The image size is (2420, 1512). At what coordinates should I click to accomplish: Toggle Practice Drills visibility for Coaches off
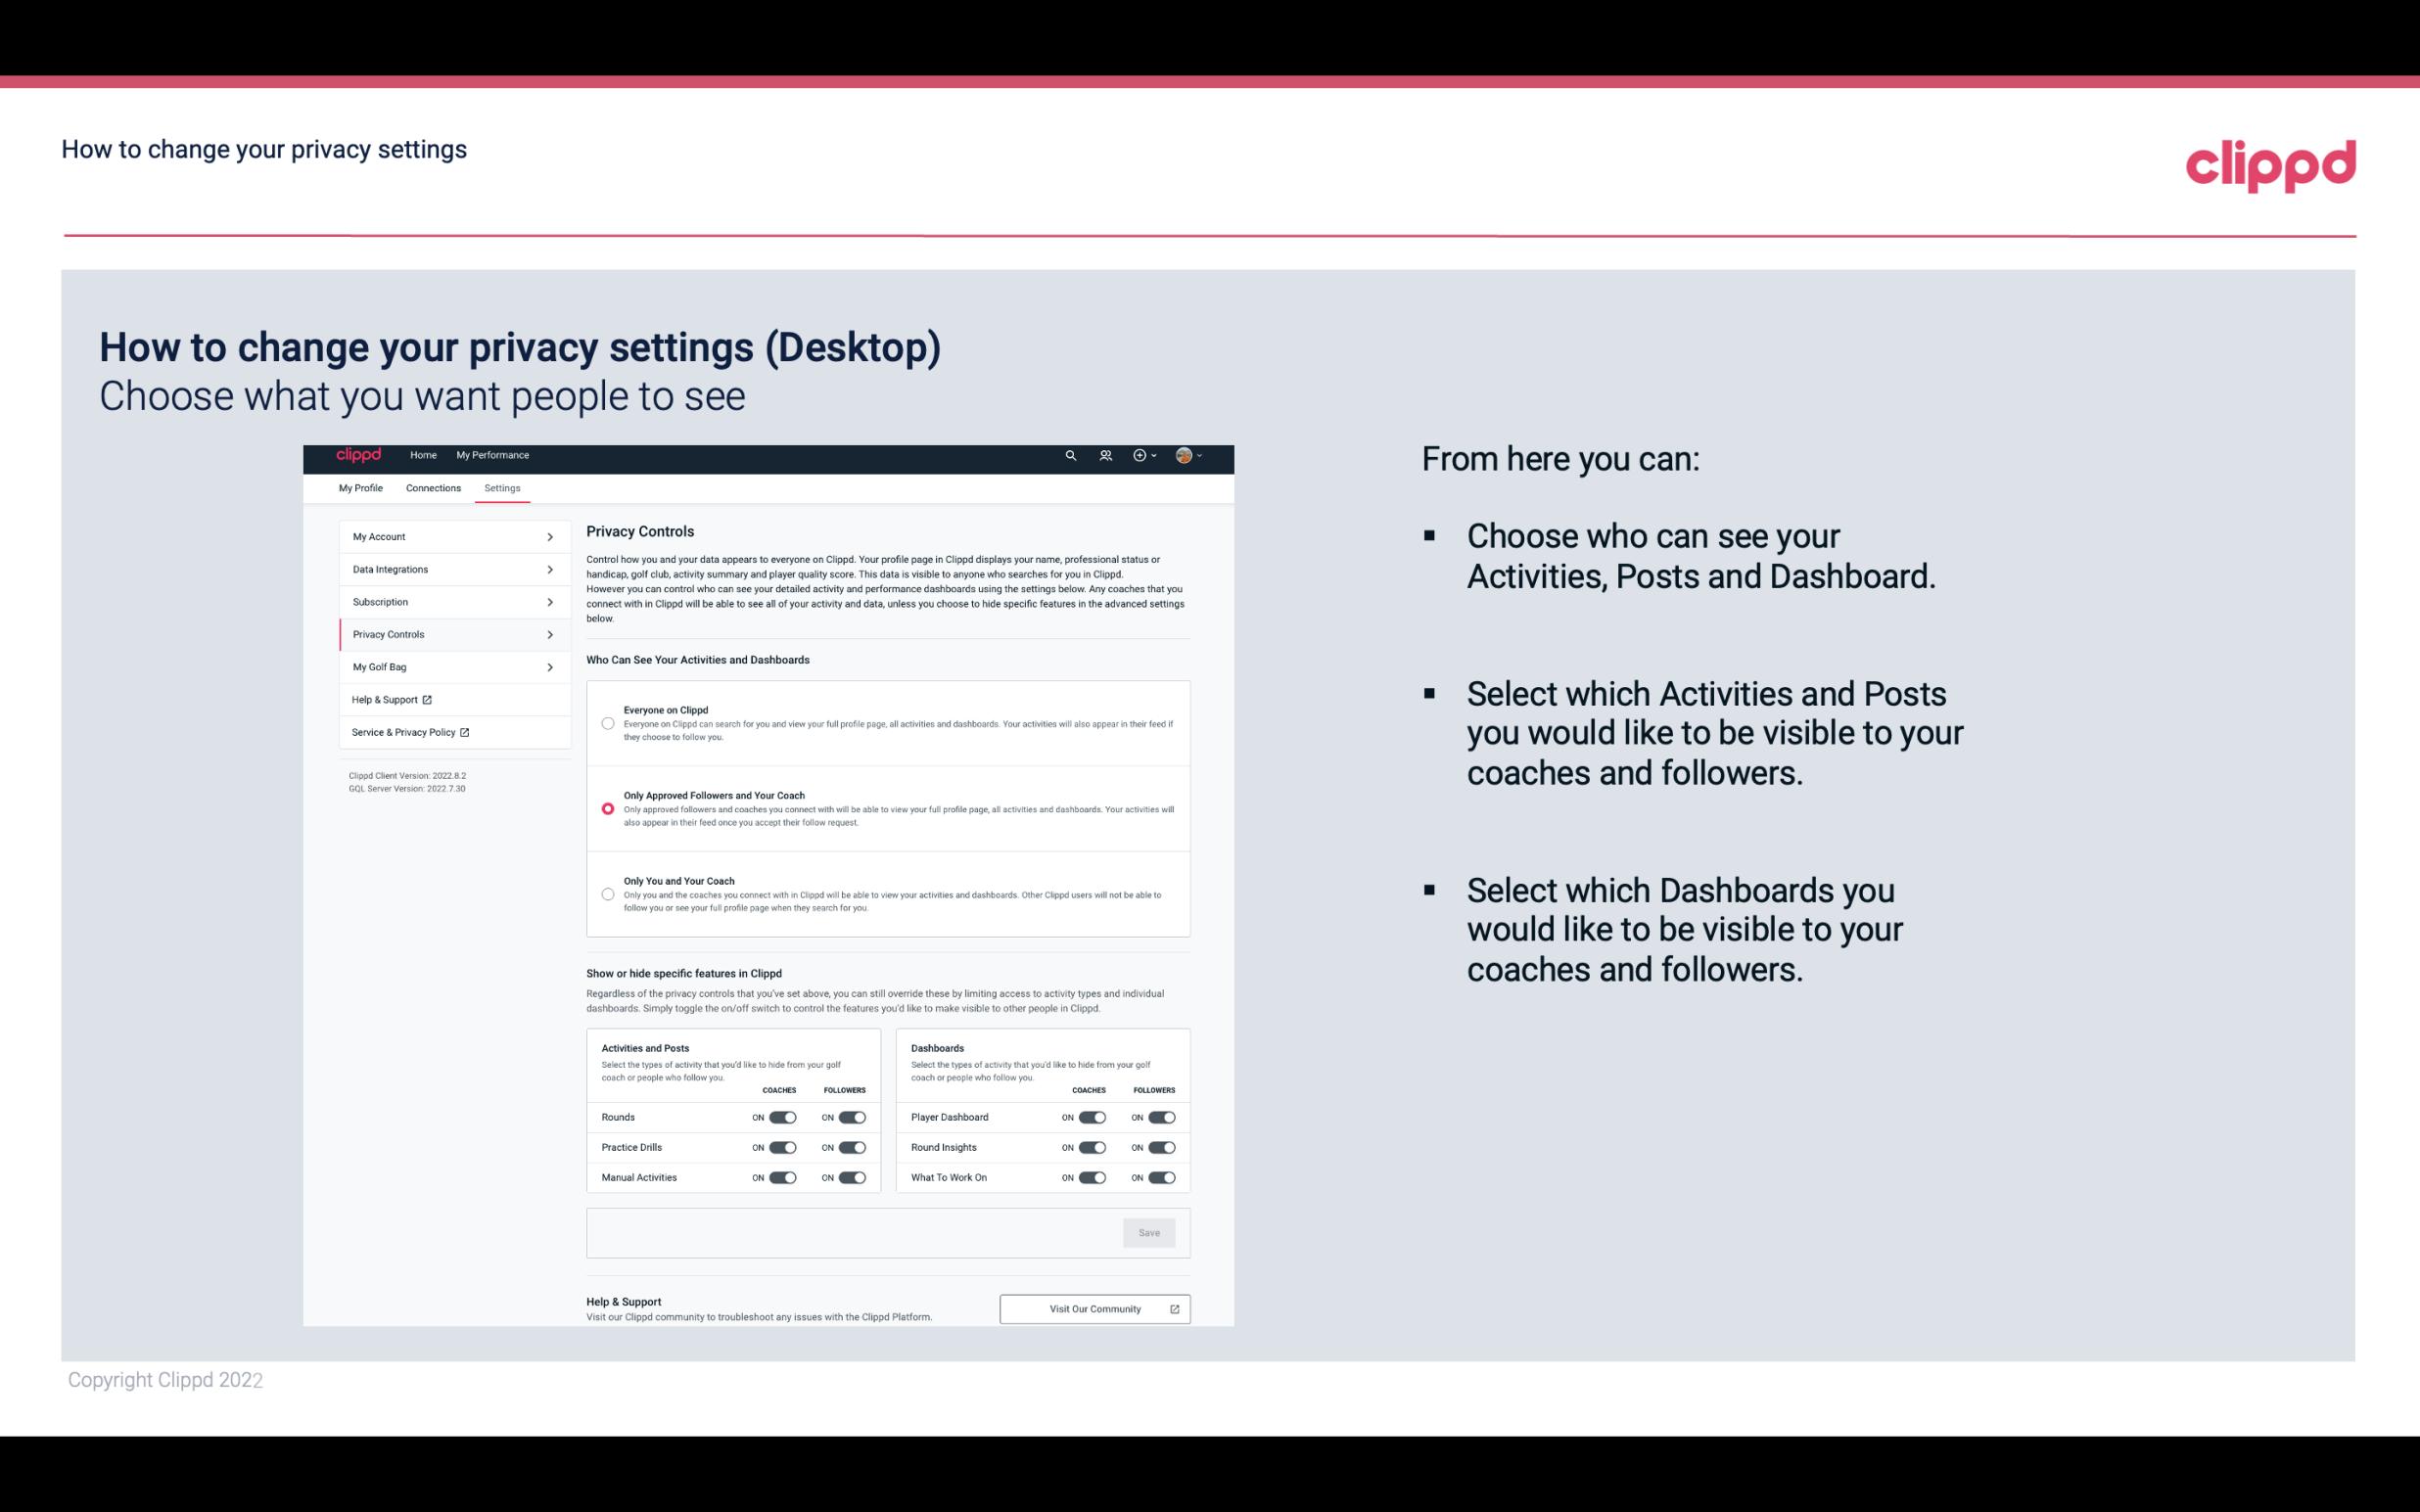pyautogui.click(x=780, y=1148)
